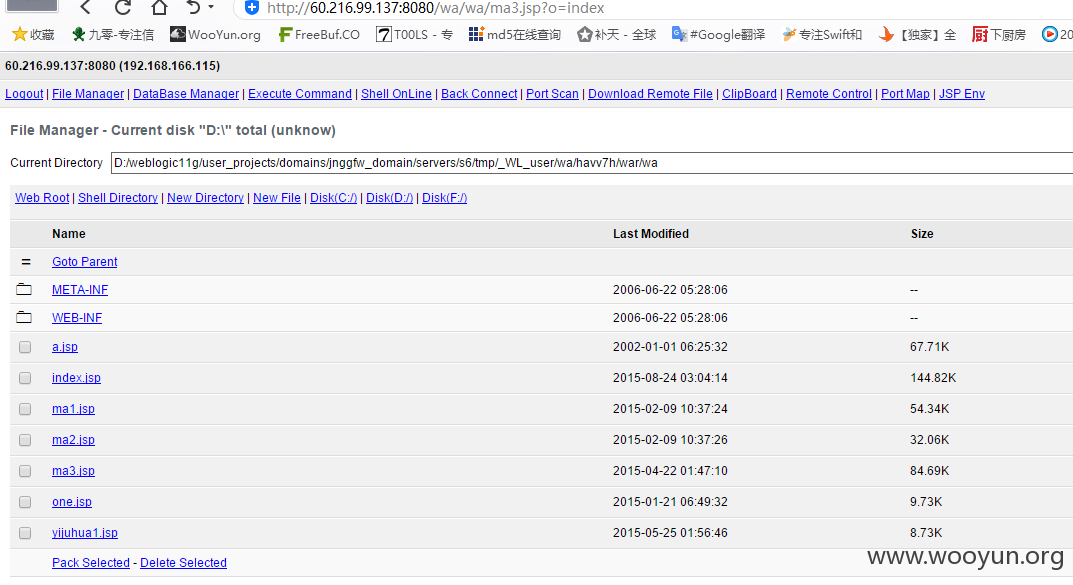This screenshot has width=1073, height=585.
Task: Switch to Disk(C:/)
Action: coord(333,198)
